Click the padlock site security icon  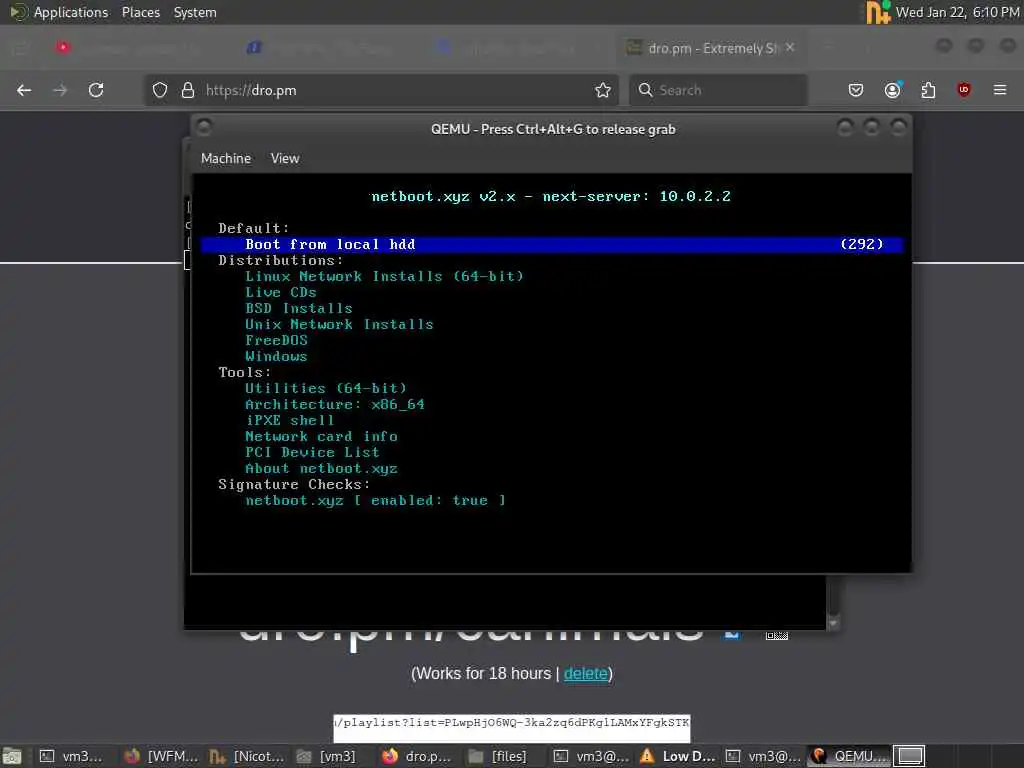[x=187, y=90]
